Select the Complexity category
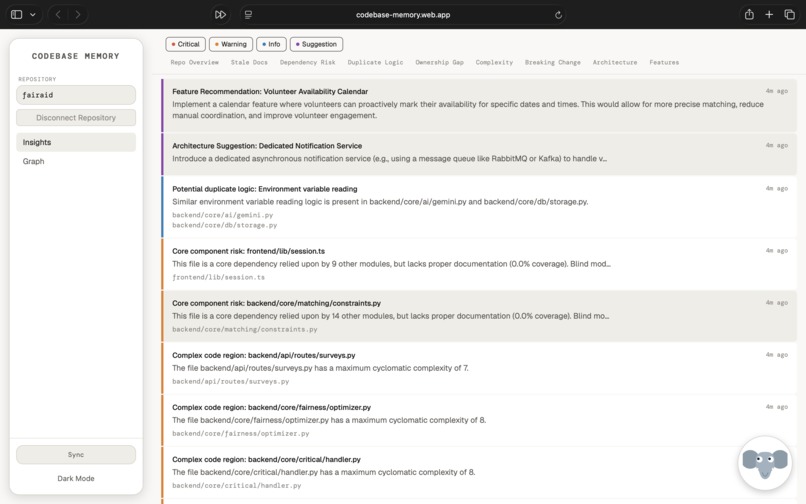806x504 pixels. [494, 62]
